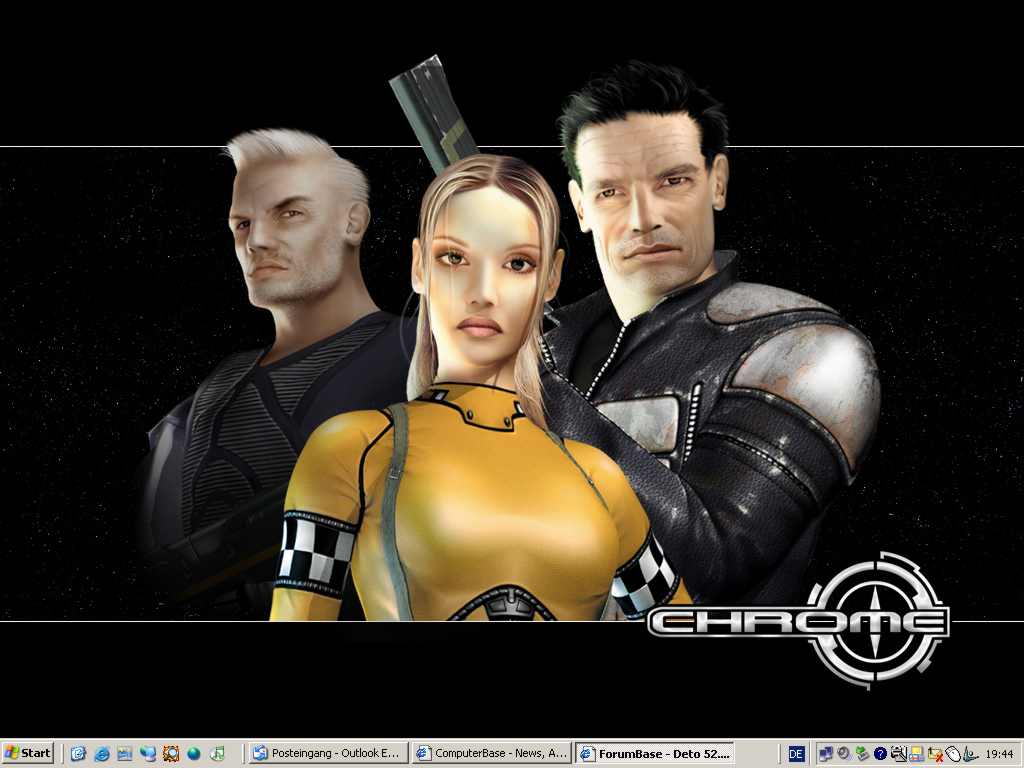Click the desktop-picture Quick Launch icon
1024x768 pixels.
click(125, 754)
